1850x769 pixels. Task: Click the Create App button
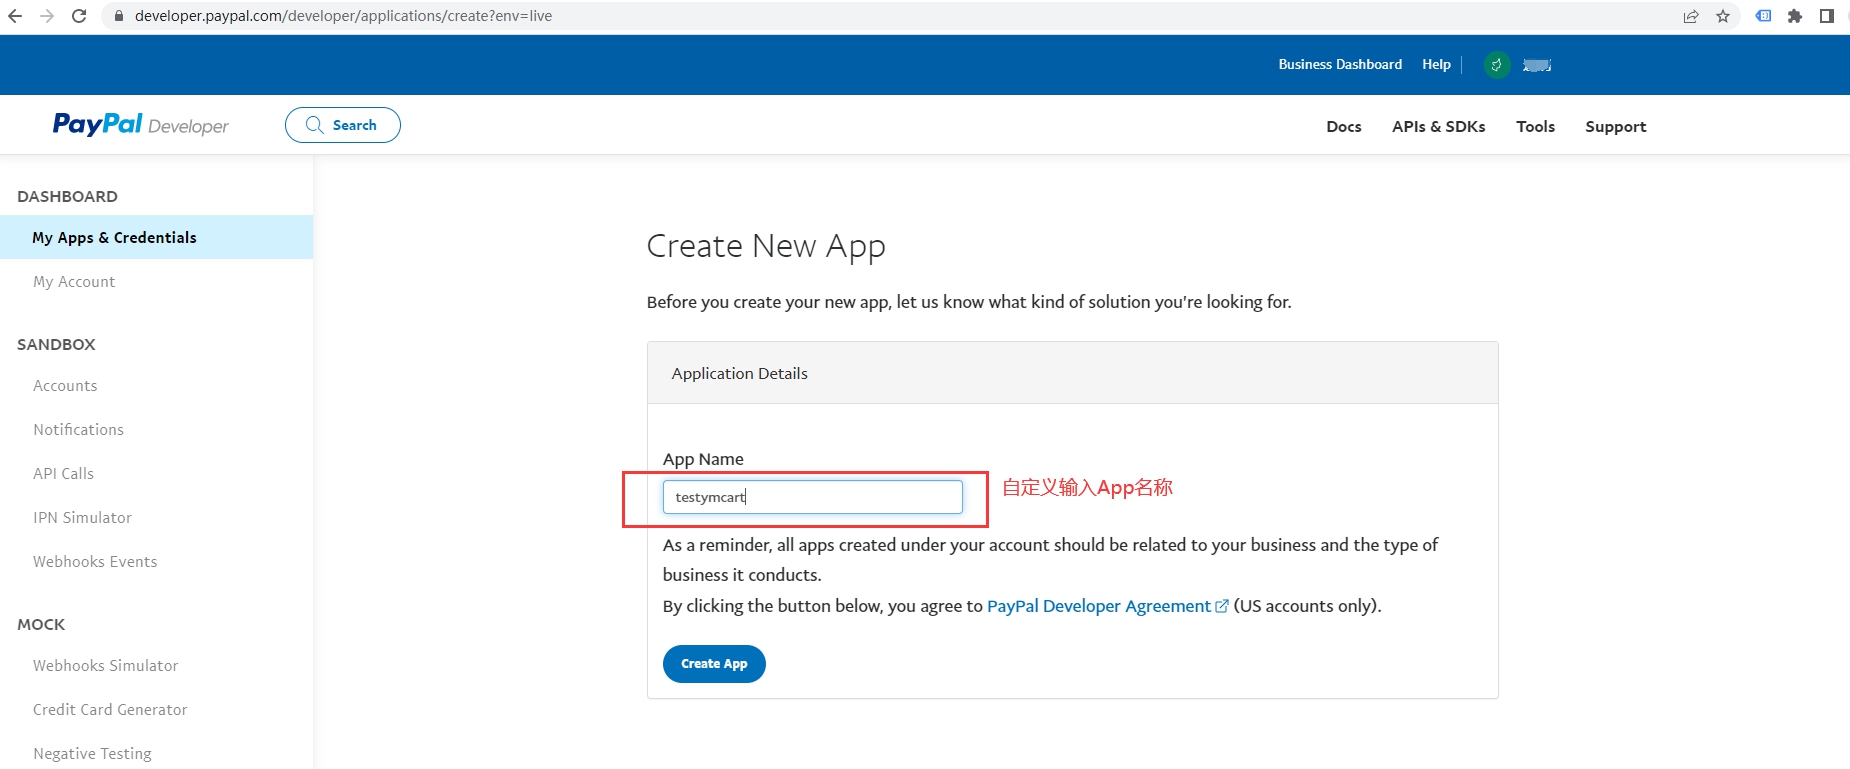click(x=714, y=664)
